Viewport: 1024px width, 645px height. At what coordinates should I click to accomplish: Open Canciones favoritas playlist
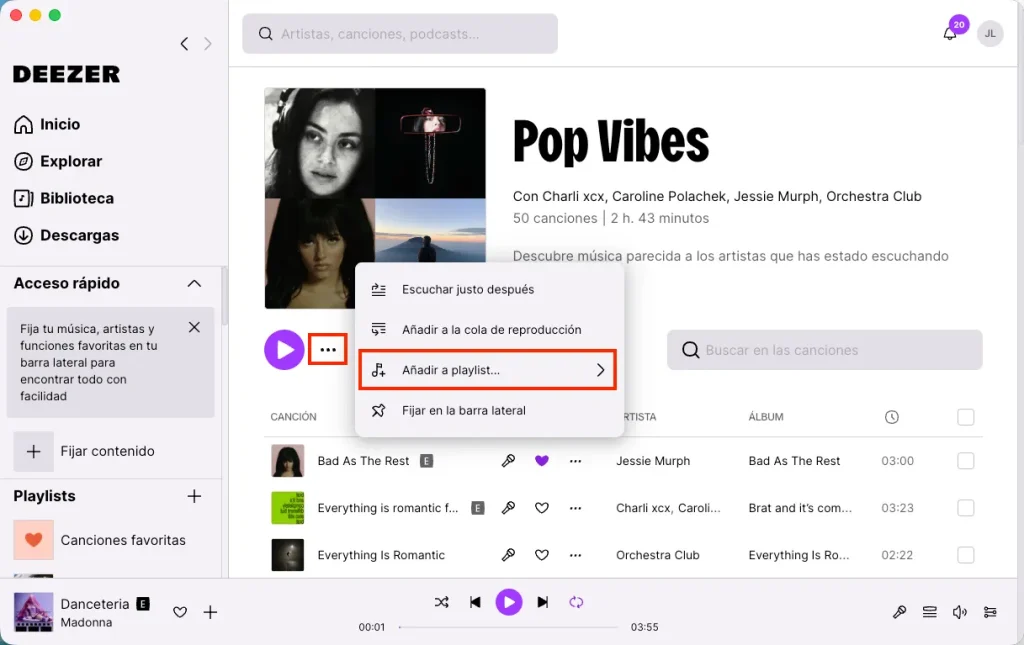[100, 540]
